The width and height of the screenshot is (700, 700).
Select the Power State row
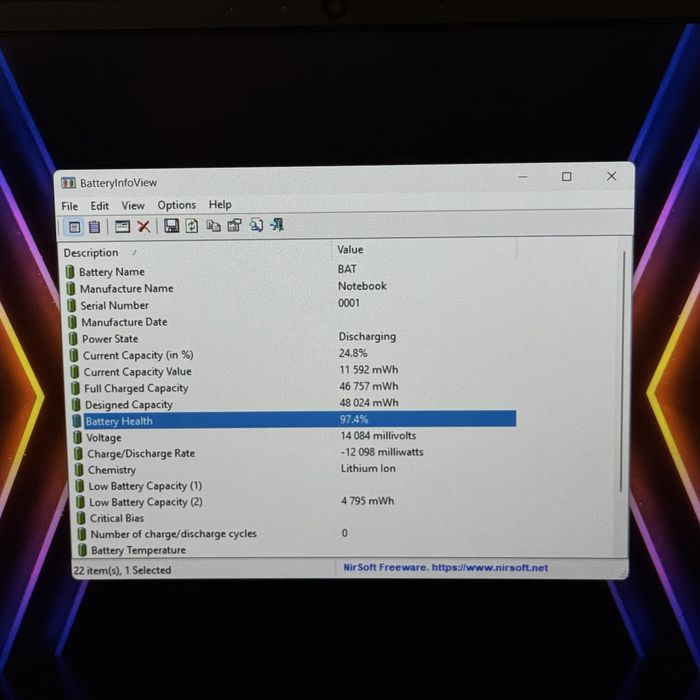292,338
